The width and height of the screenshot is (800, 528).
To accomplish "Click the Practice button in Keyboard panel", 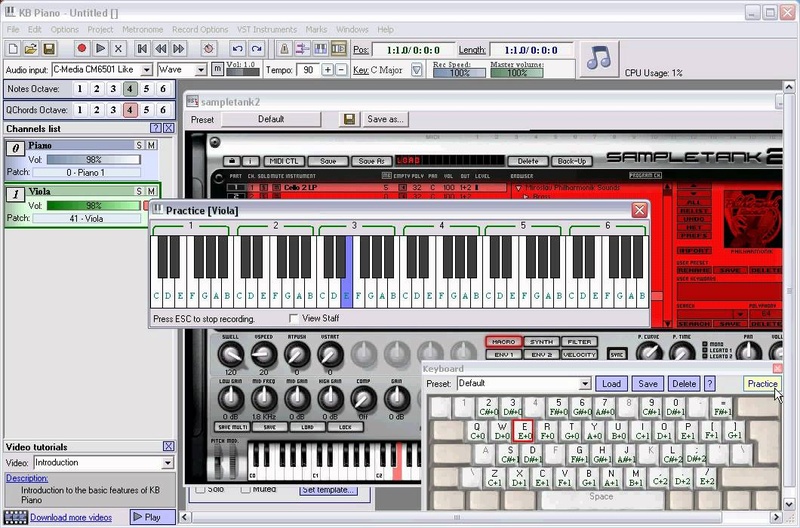I will click(762, 384).
